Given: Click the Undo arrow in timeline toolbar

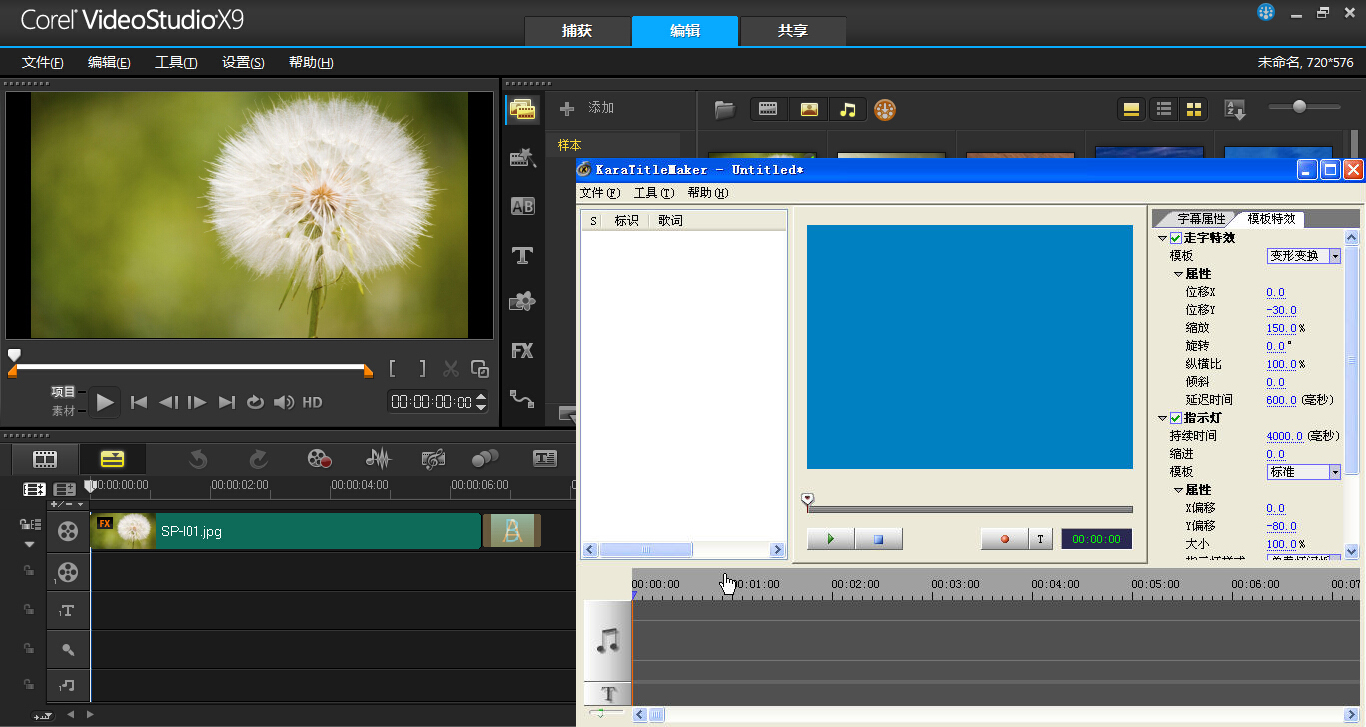Looking at the screenshot, I should coord(197,459).
